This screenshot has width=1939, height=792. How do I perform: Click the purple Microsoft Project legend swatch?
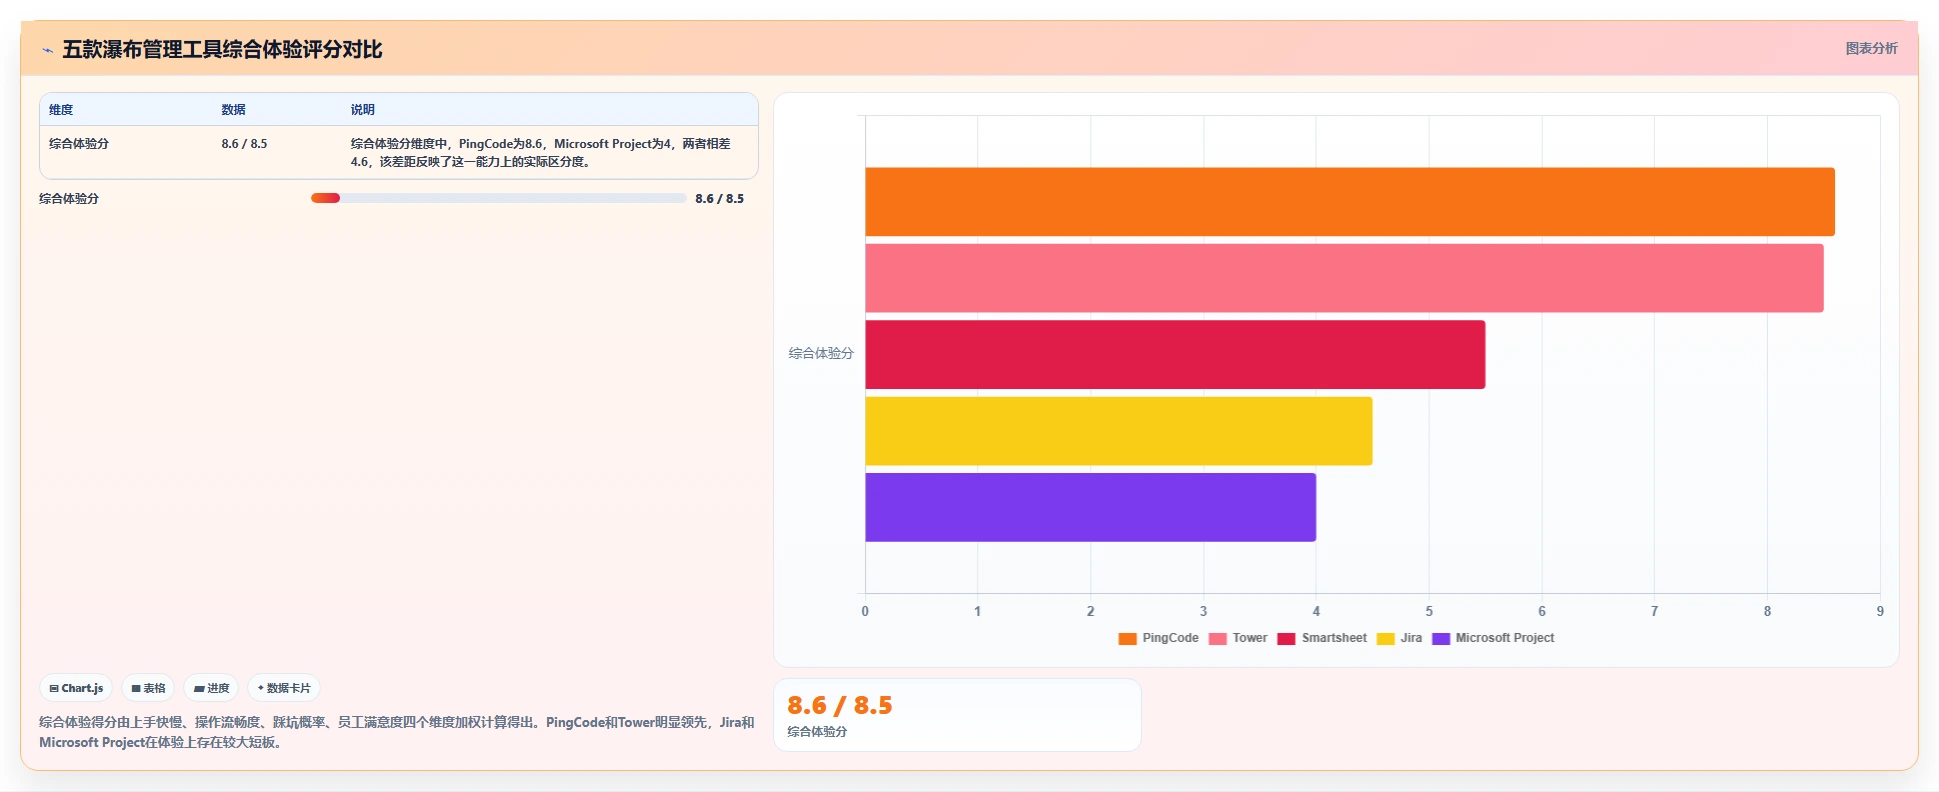click(1441, 639)
